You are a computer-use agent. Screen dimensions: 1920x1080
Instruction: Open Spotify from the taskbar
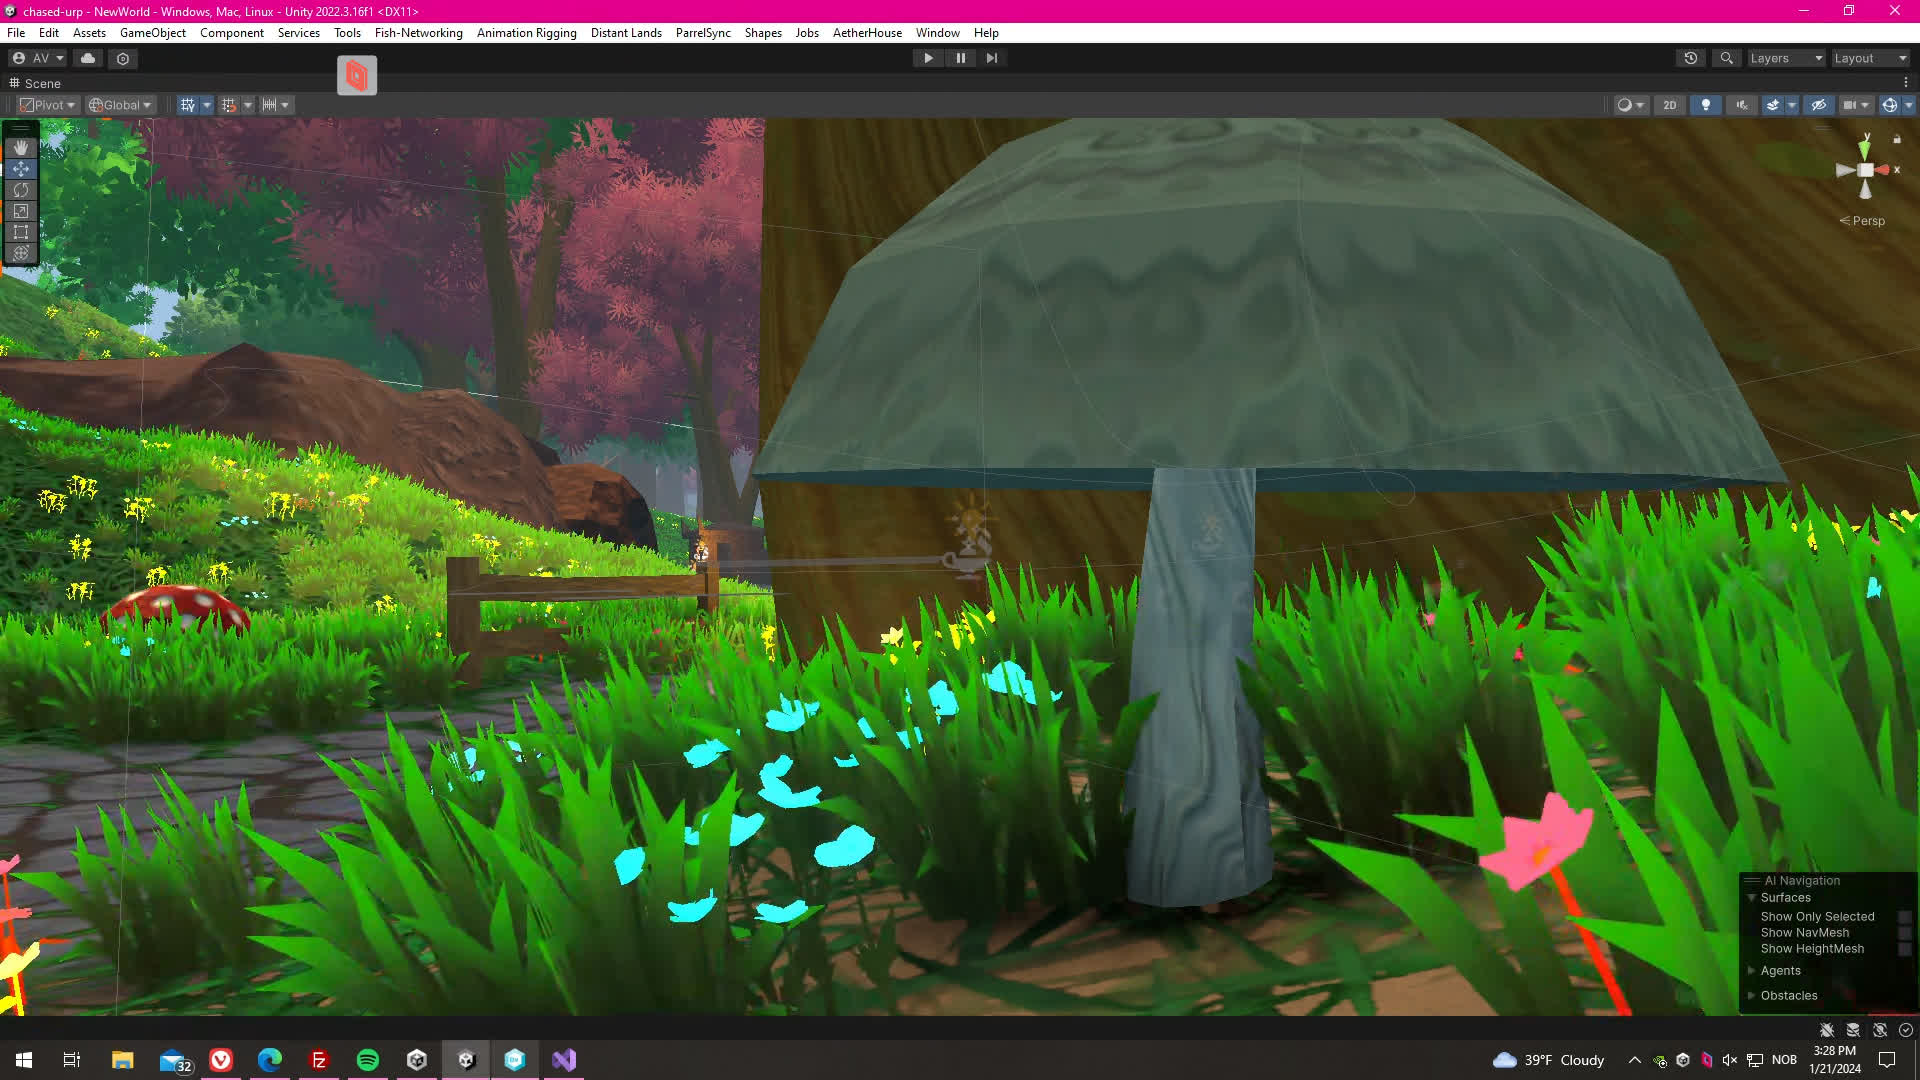[x=368, y=1060]
